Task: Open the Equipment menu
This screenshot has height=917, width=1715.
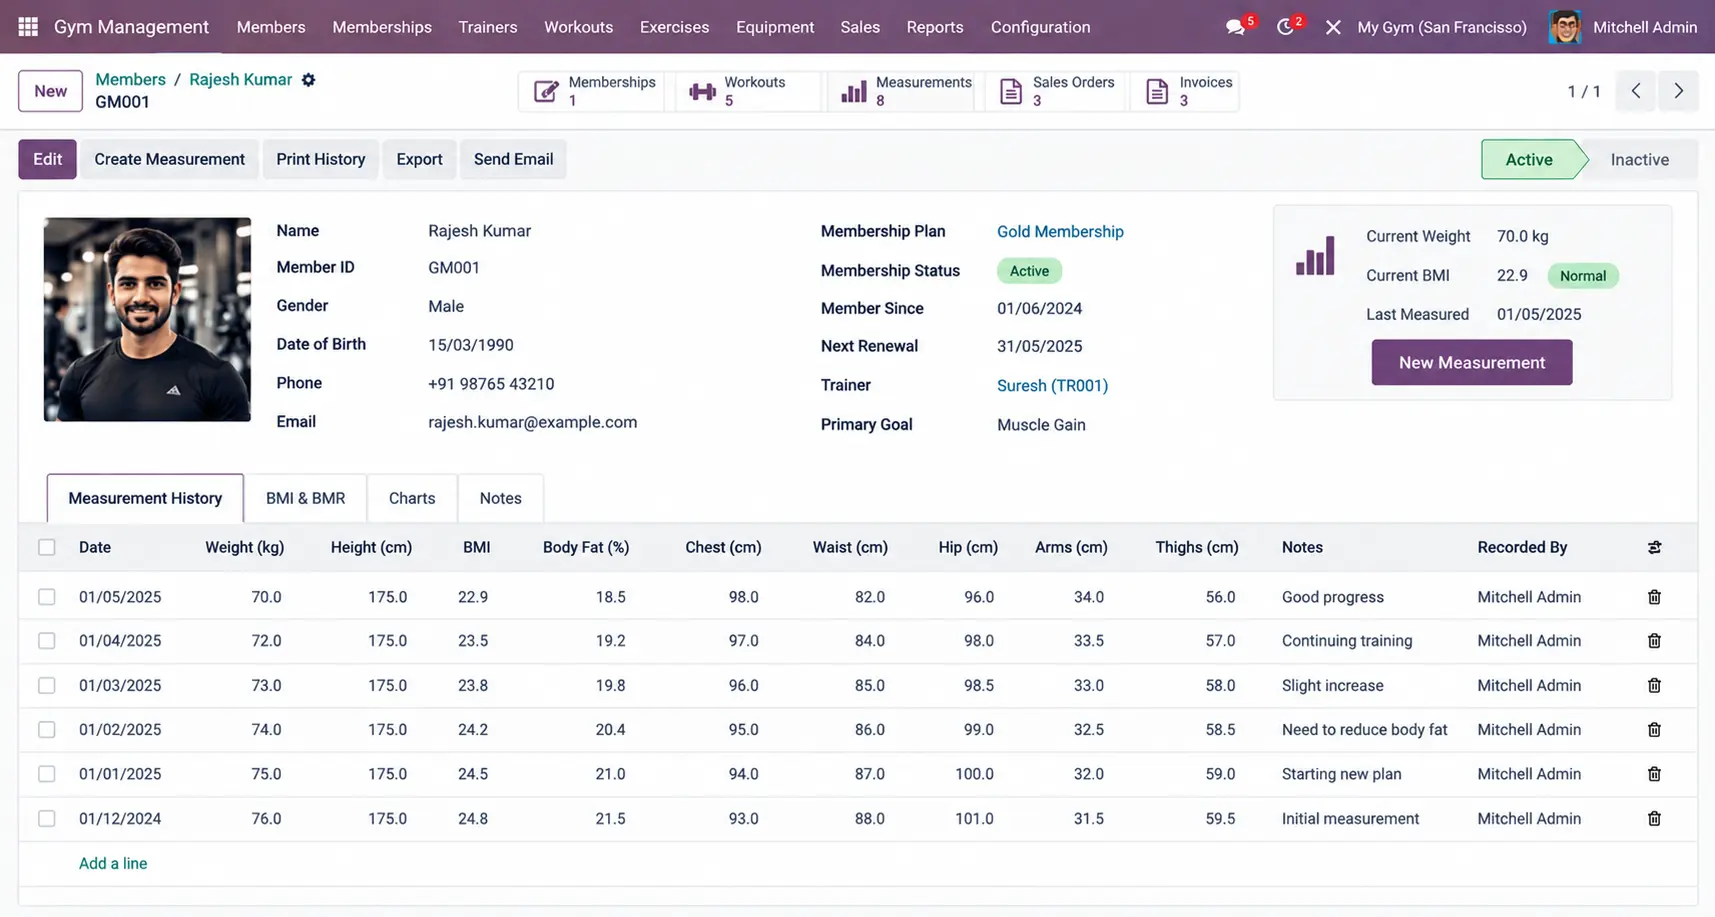Action: [x=775, y=27]
